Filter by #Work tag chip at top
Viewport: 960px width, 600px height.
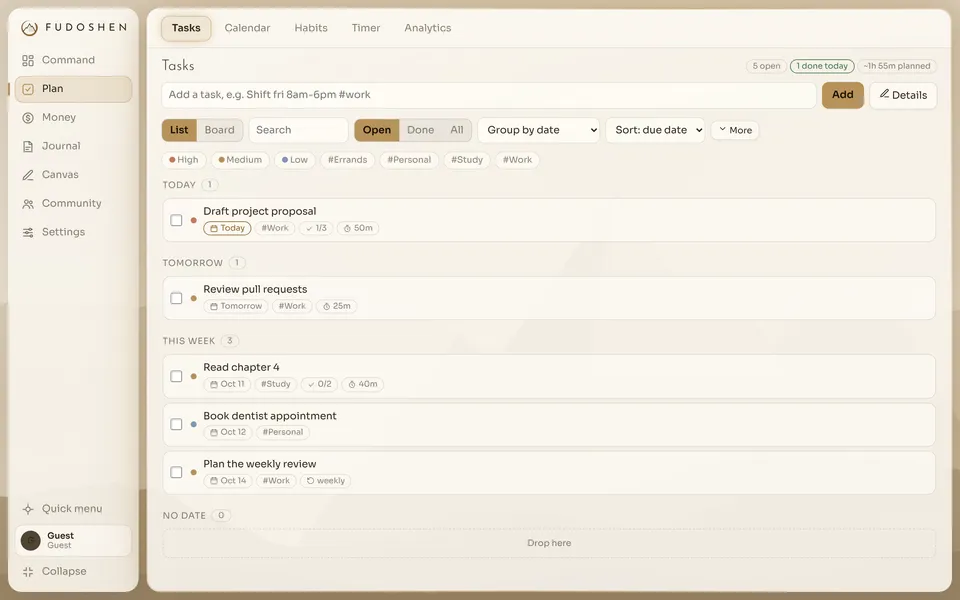pos(517,160)
